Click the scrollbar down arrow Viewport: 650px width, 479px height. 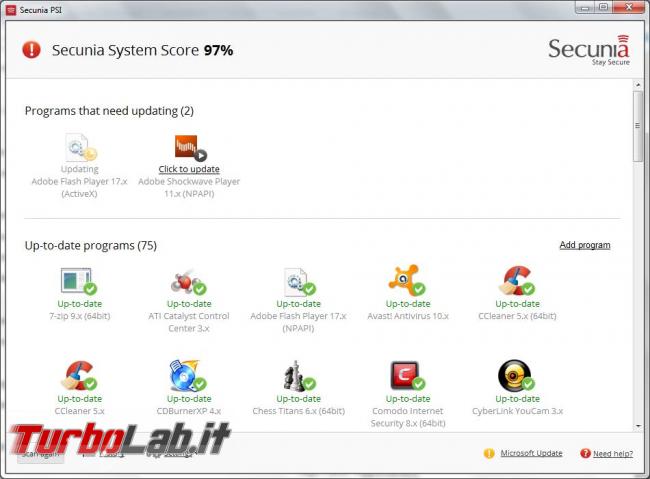638,426
